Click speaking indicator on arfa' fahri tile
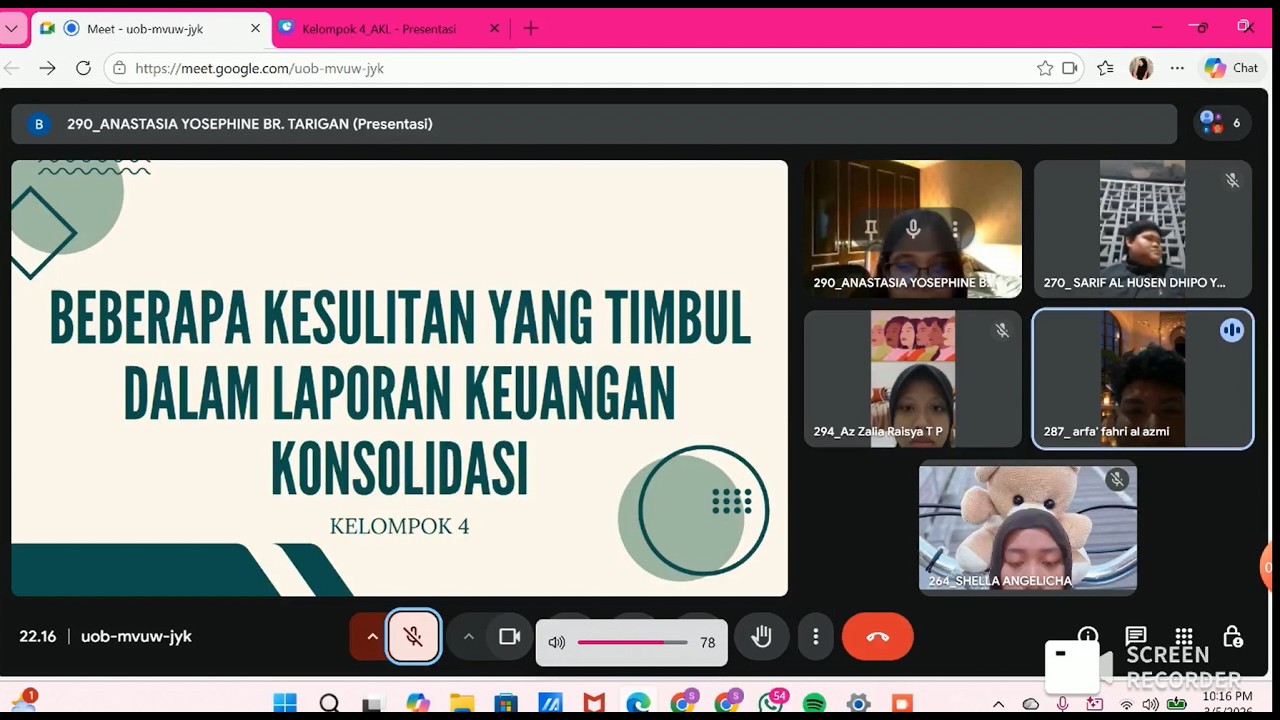The width and height of the screenshot is (1280, 720). click(1232, 330)
